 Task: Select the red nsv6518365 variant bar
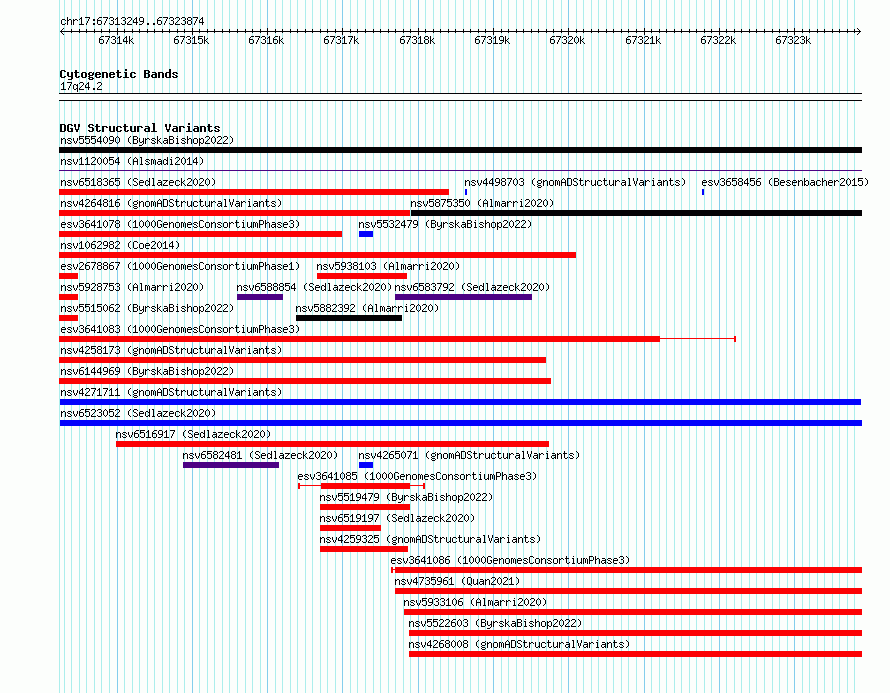(254, 192)
